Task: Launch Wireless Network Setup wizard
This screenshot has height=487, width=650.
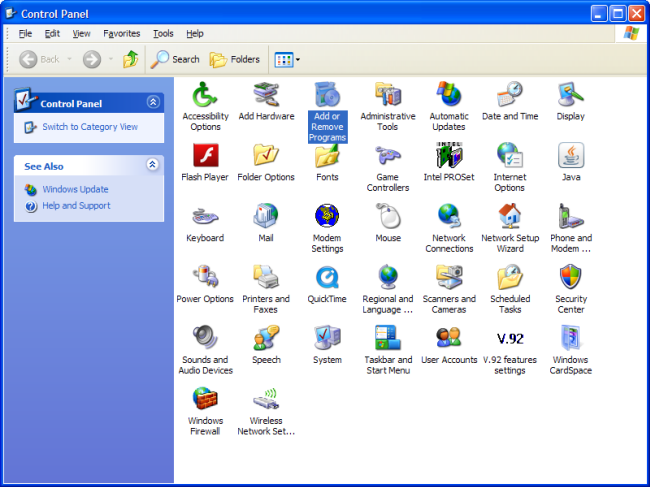Action: [x=266, y=411]
